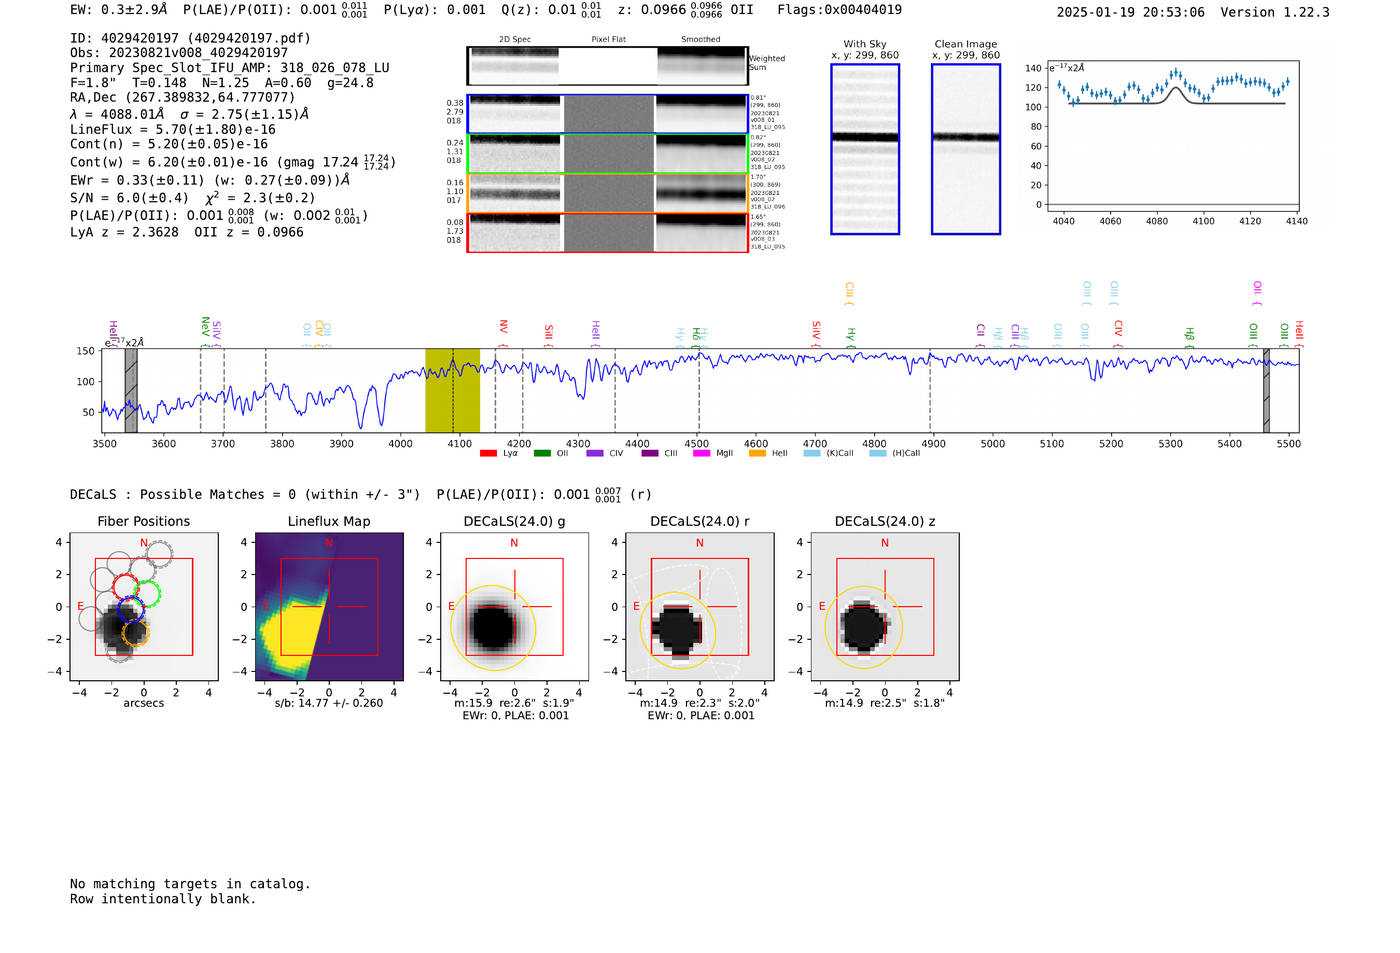
Task: Open the Weighted Sum 2D spectrum strip
Action: (x=607, y=66)
